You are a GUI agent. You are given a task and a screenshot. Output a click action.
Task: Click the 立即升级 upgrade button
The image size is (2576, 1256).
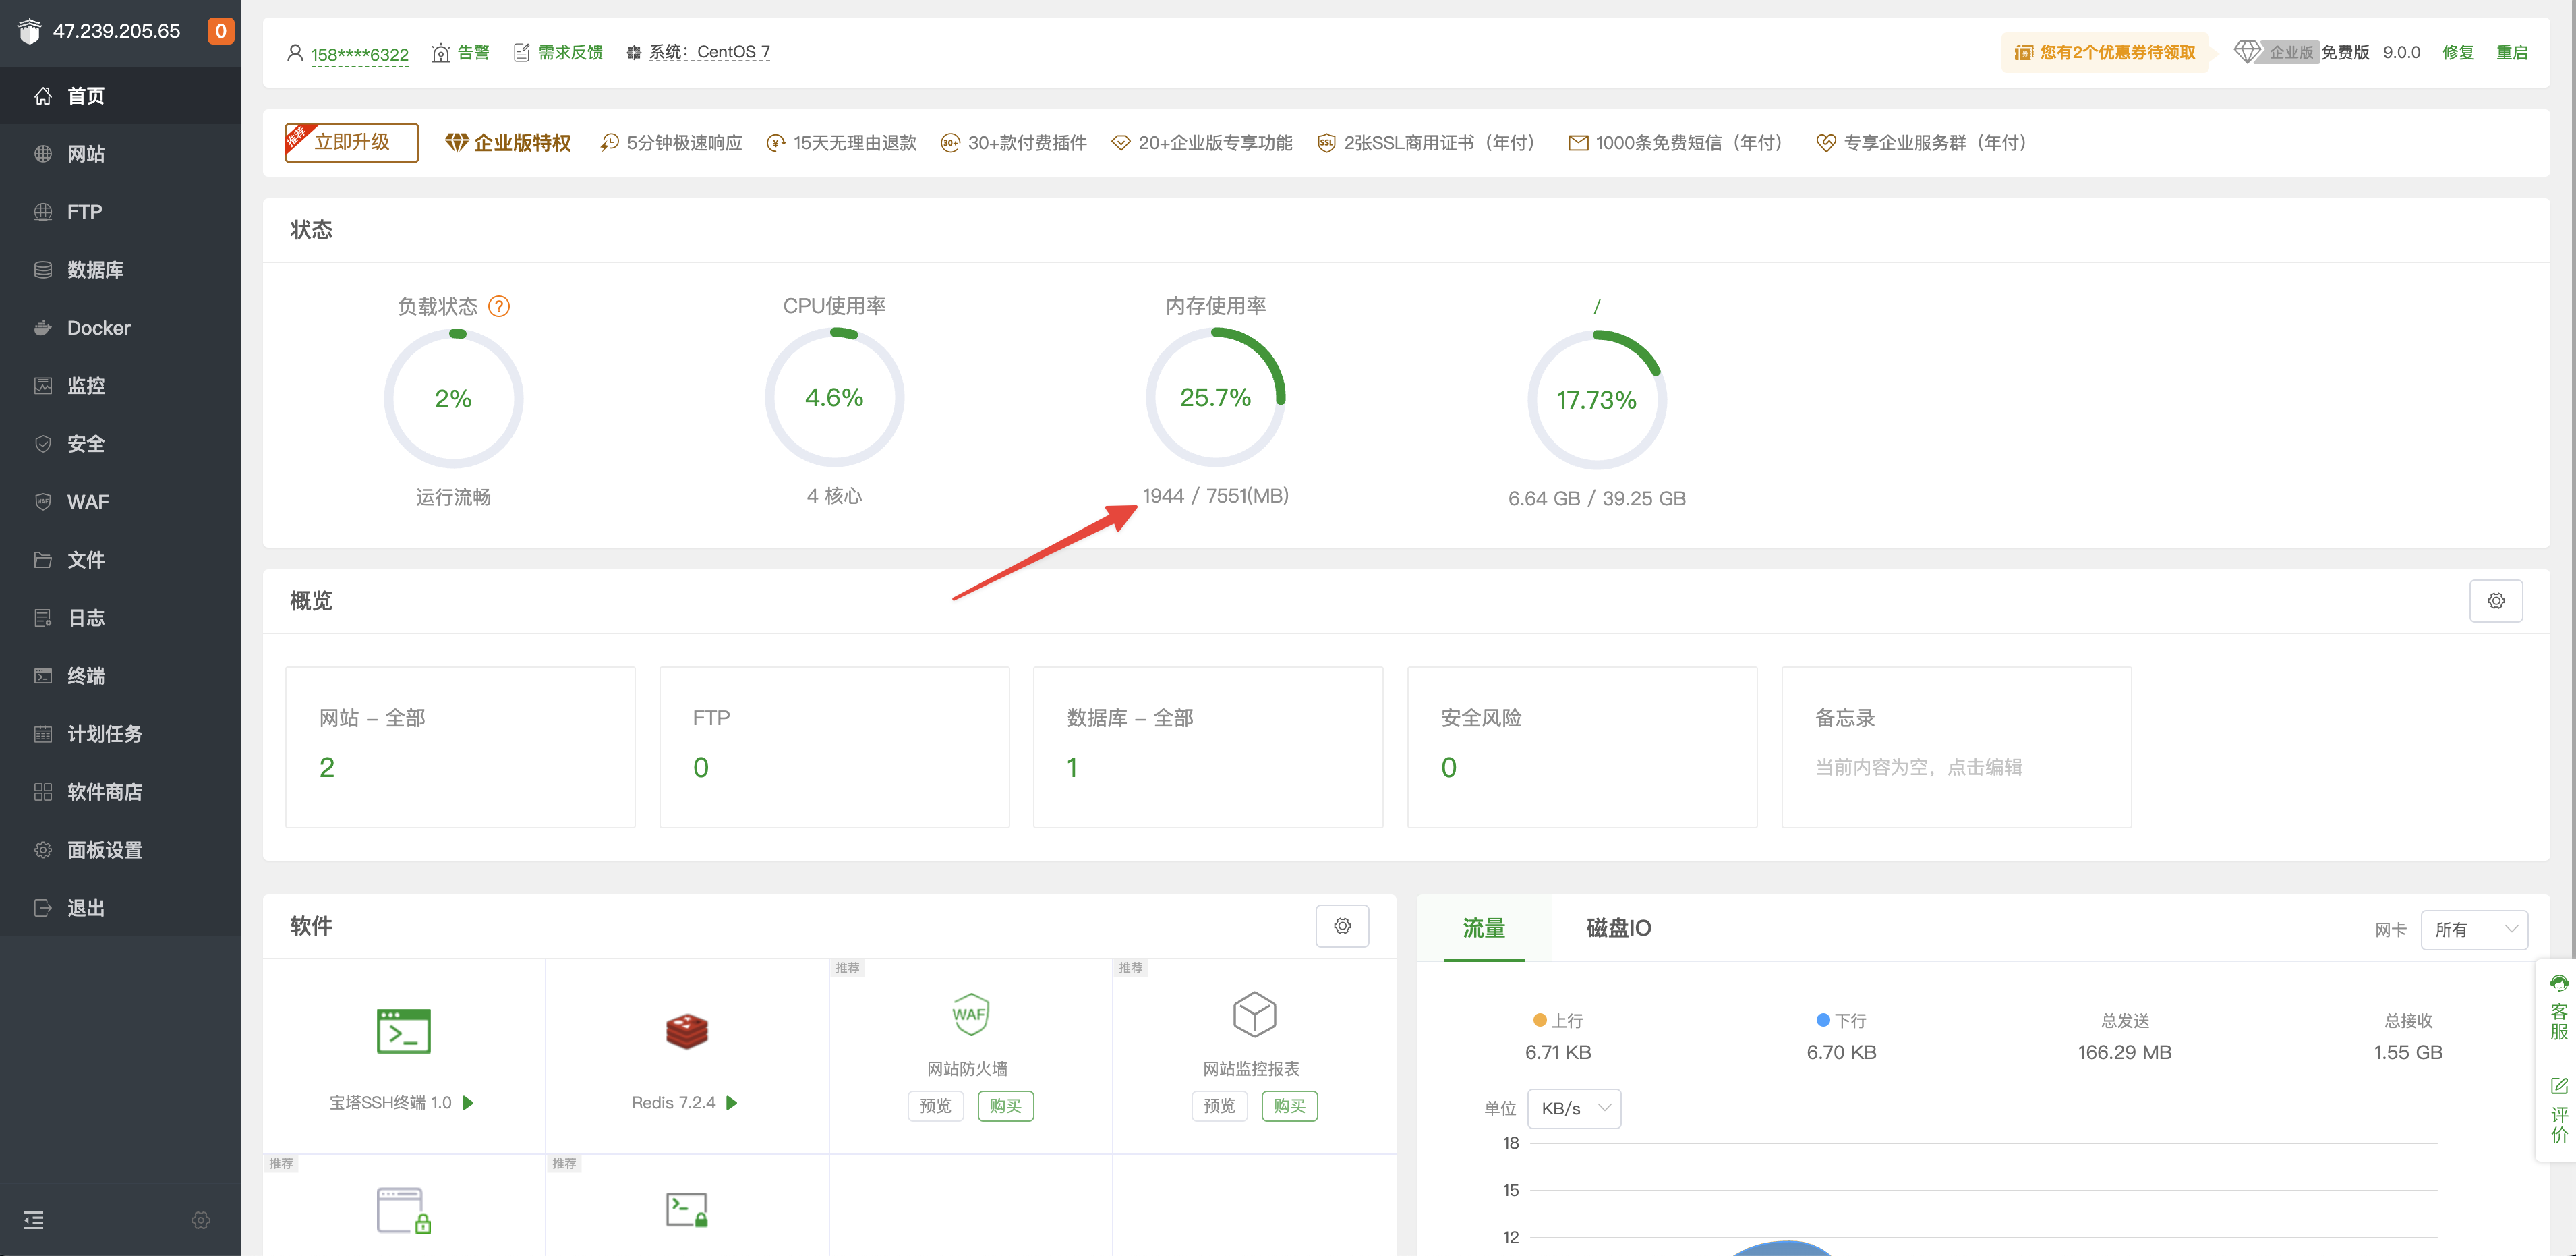click(x=352, y=142)
